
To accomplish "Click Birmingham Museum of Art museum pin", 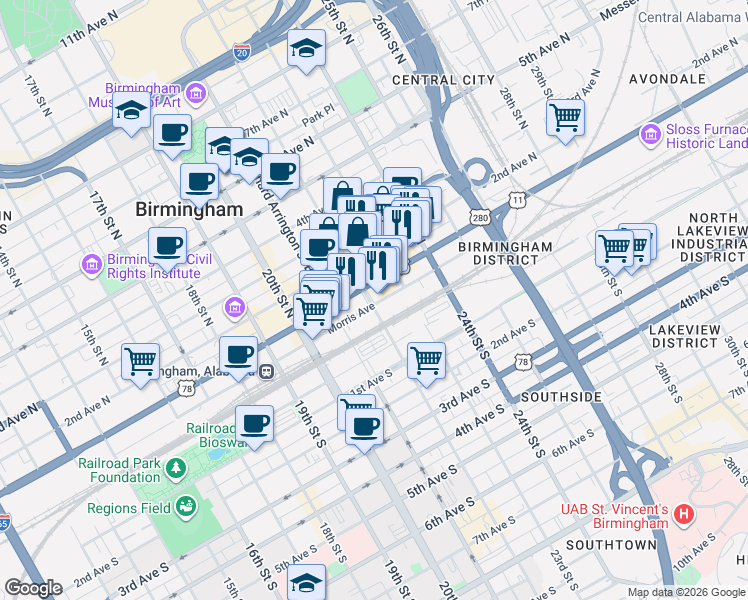I will pyautogui.click(x=196, y=93).
